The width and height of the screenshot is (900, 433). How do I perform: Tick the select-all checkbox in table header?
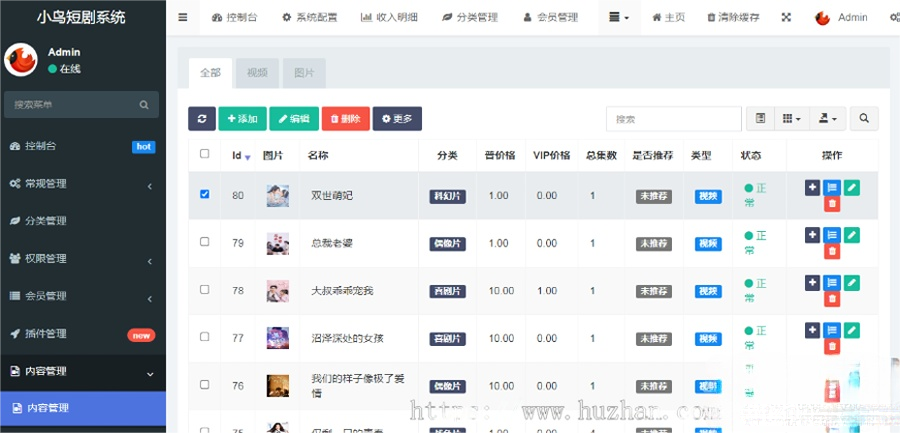pos(205,154)
